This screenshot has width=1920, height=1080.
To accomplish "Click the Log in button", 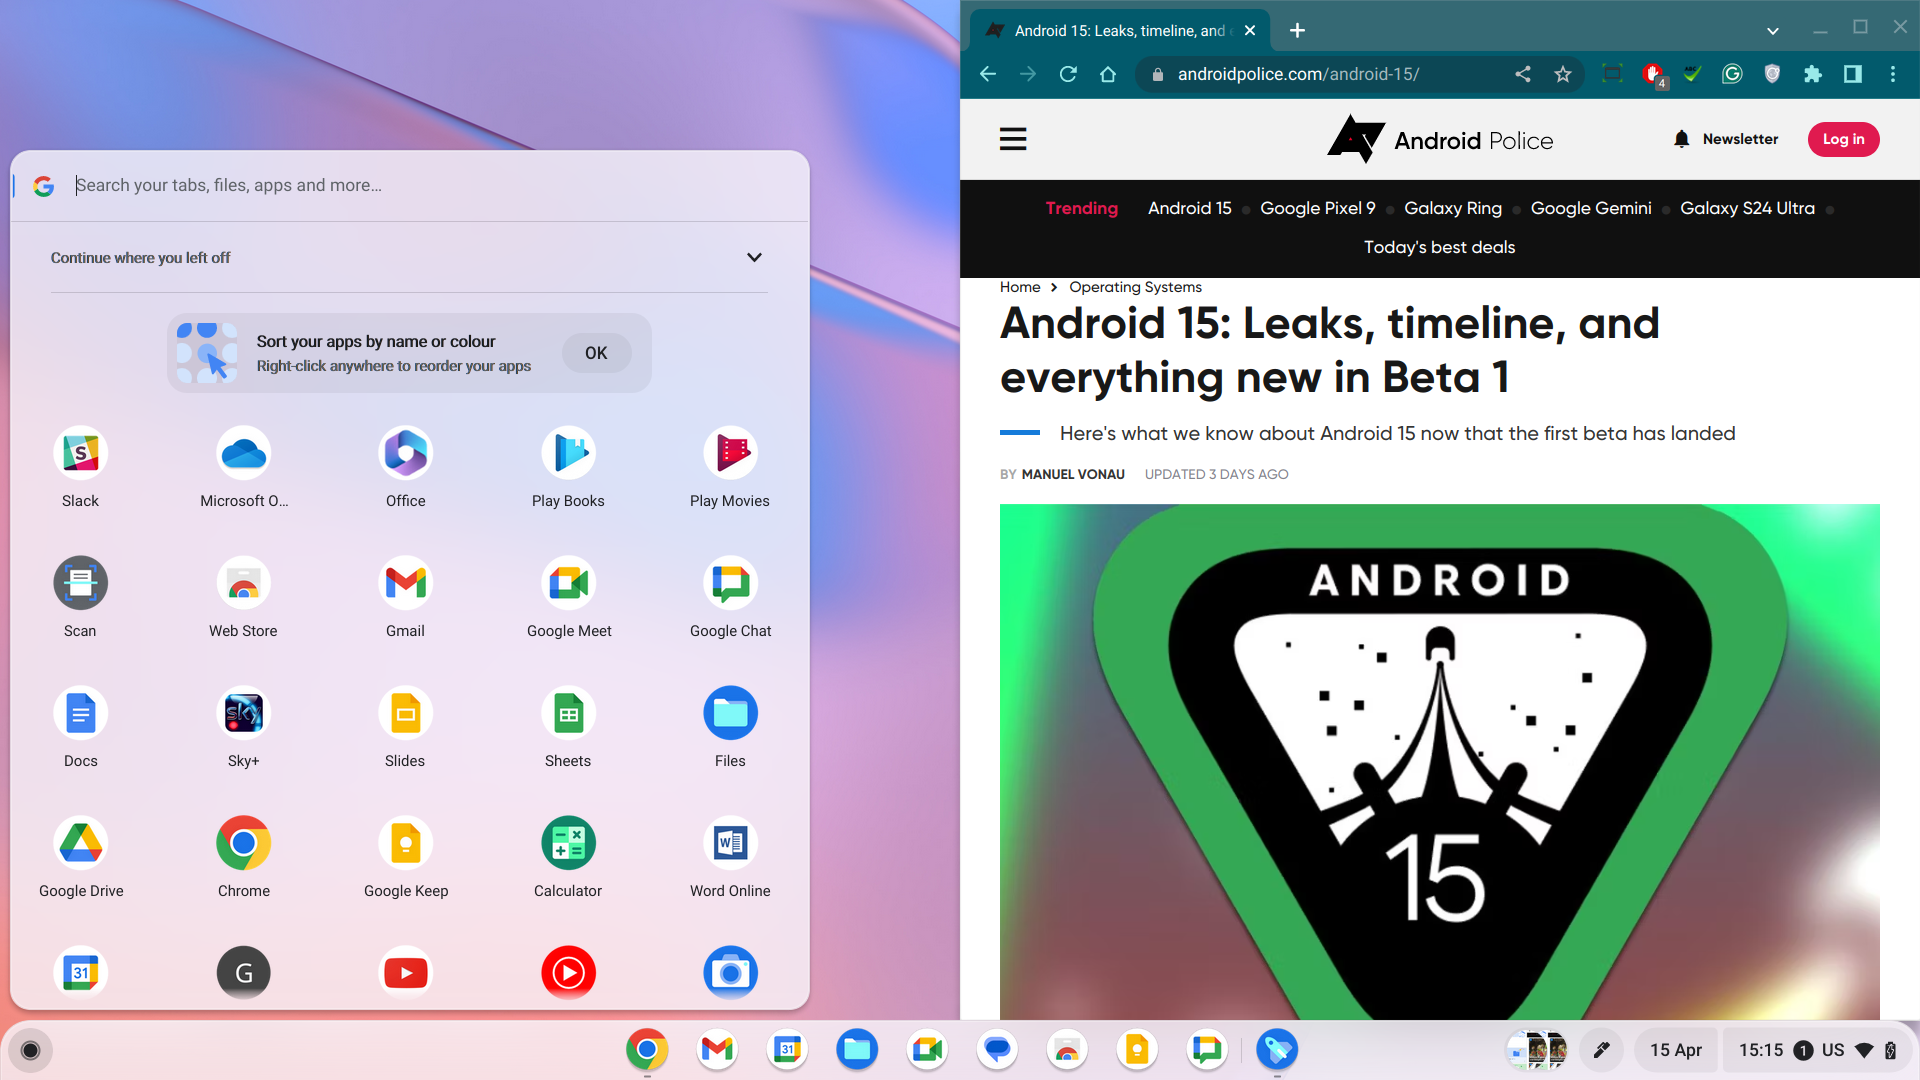I will click(x=1842, y=139).
